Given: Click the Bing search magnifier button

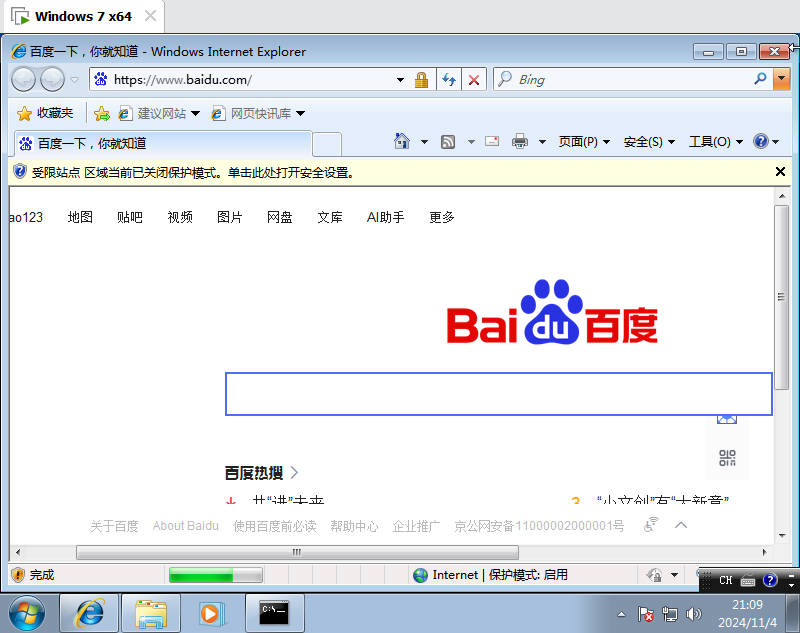Looking at the screenshot, I should [760, 79].
